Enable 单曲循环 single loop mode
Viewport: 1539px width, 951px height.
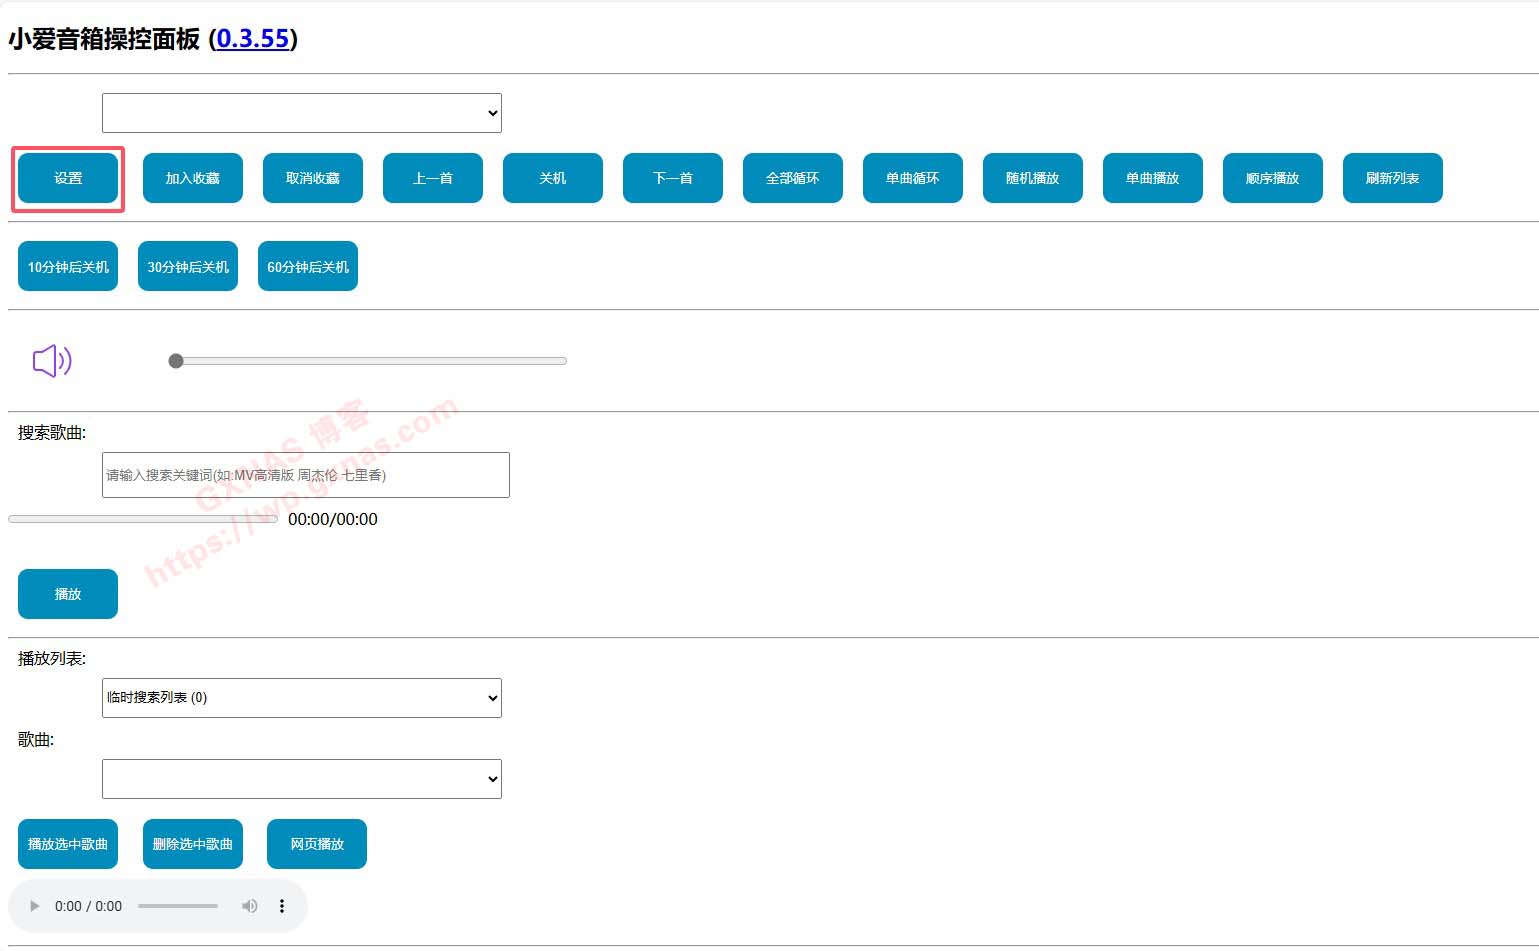click(x=913, y=178)
